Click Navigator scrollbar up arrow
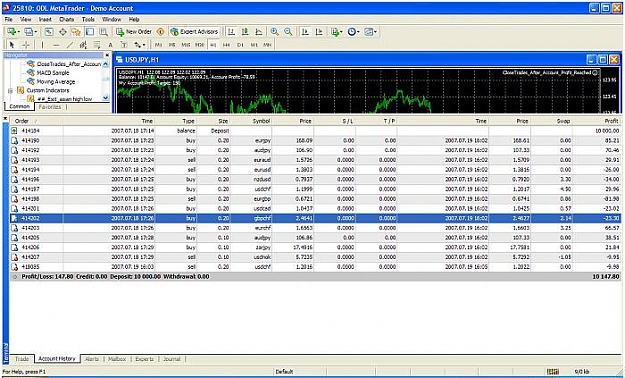 pyautogui.click(x=106, y=64)
